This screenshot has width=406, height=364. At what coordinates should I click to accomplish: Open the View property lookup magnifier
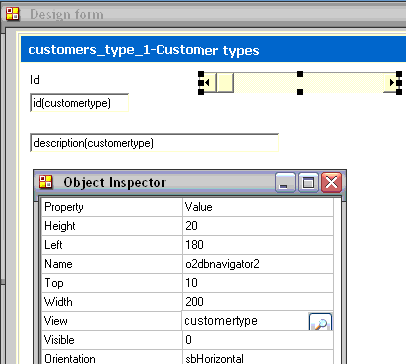click(x=320, y=322)
